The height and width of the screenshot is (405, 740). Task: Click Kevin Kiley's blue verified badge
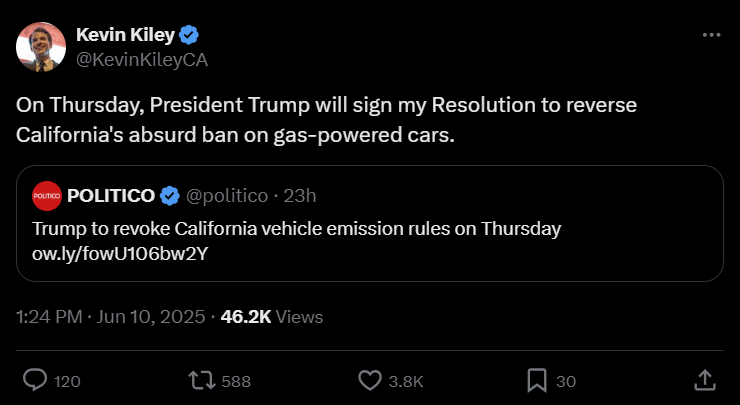click(x=190, y=36)
